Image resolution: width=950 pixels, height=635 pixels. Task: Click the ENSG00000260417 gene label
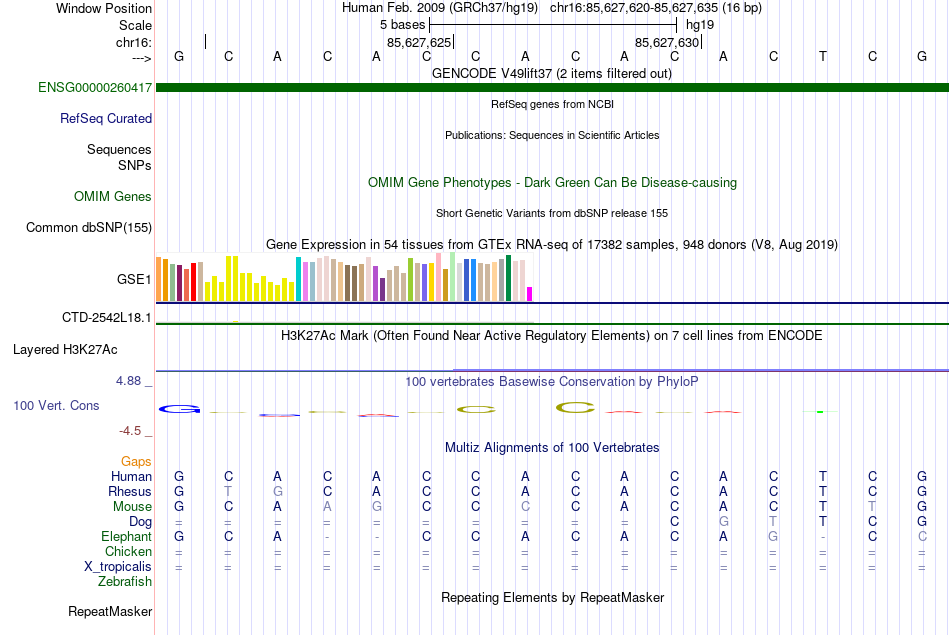(x=95, y=87)
